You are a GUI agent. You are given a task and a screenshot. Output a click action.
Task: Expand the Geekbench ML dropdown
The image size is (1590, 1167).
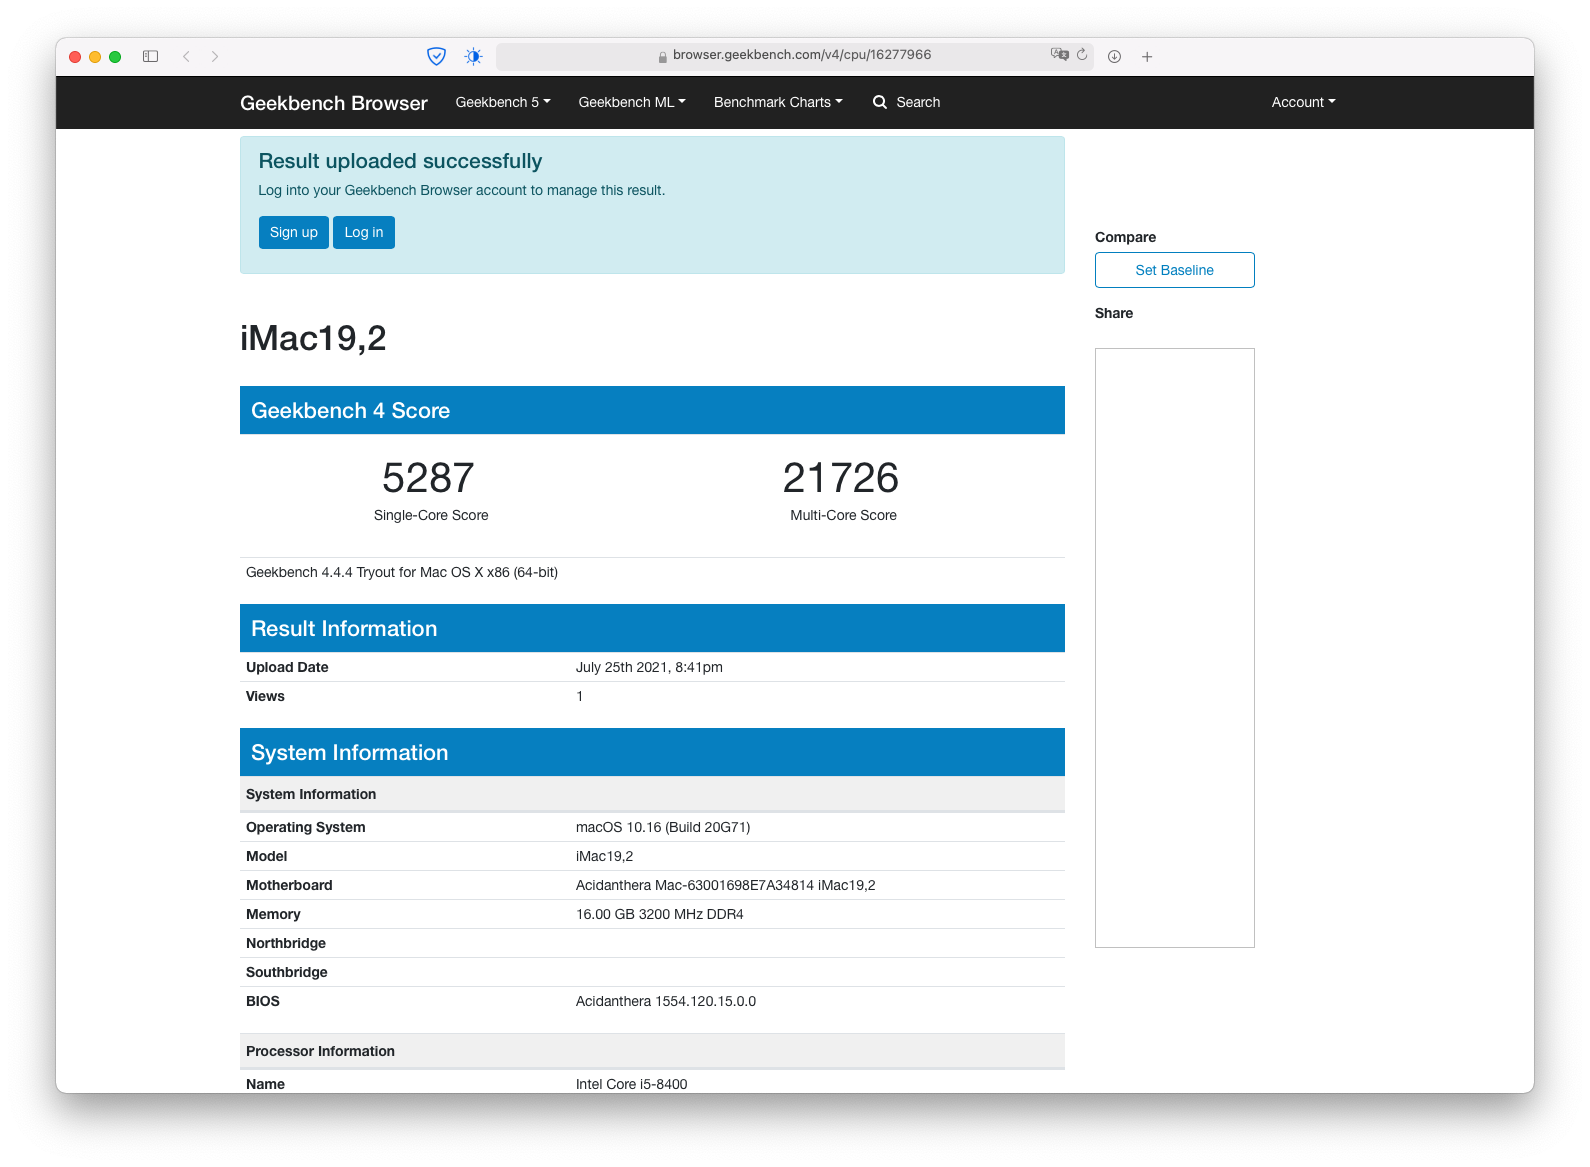point(632,102)
